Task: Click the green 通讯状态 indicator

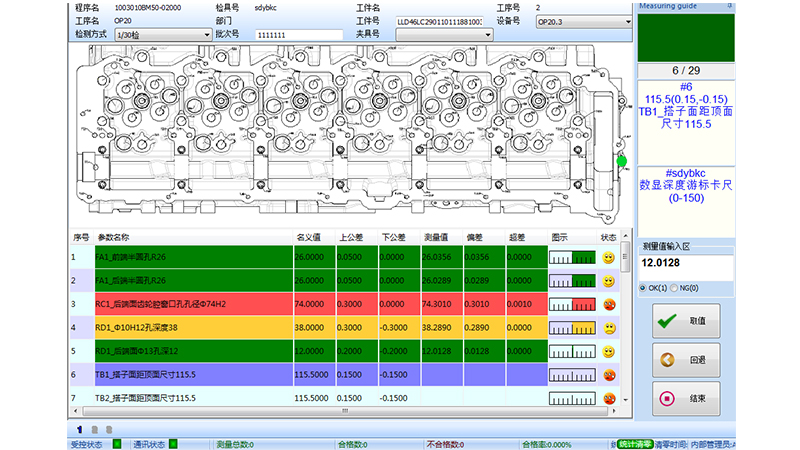Action: (x=173, y=444)
